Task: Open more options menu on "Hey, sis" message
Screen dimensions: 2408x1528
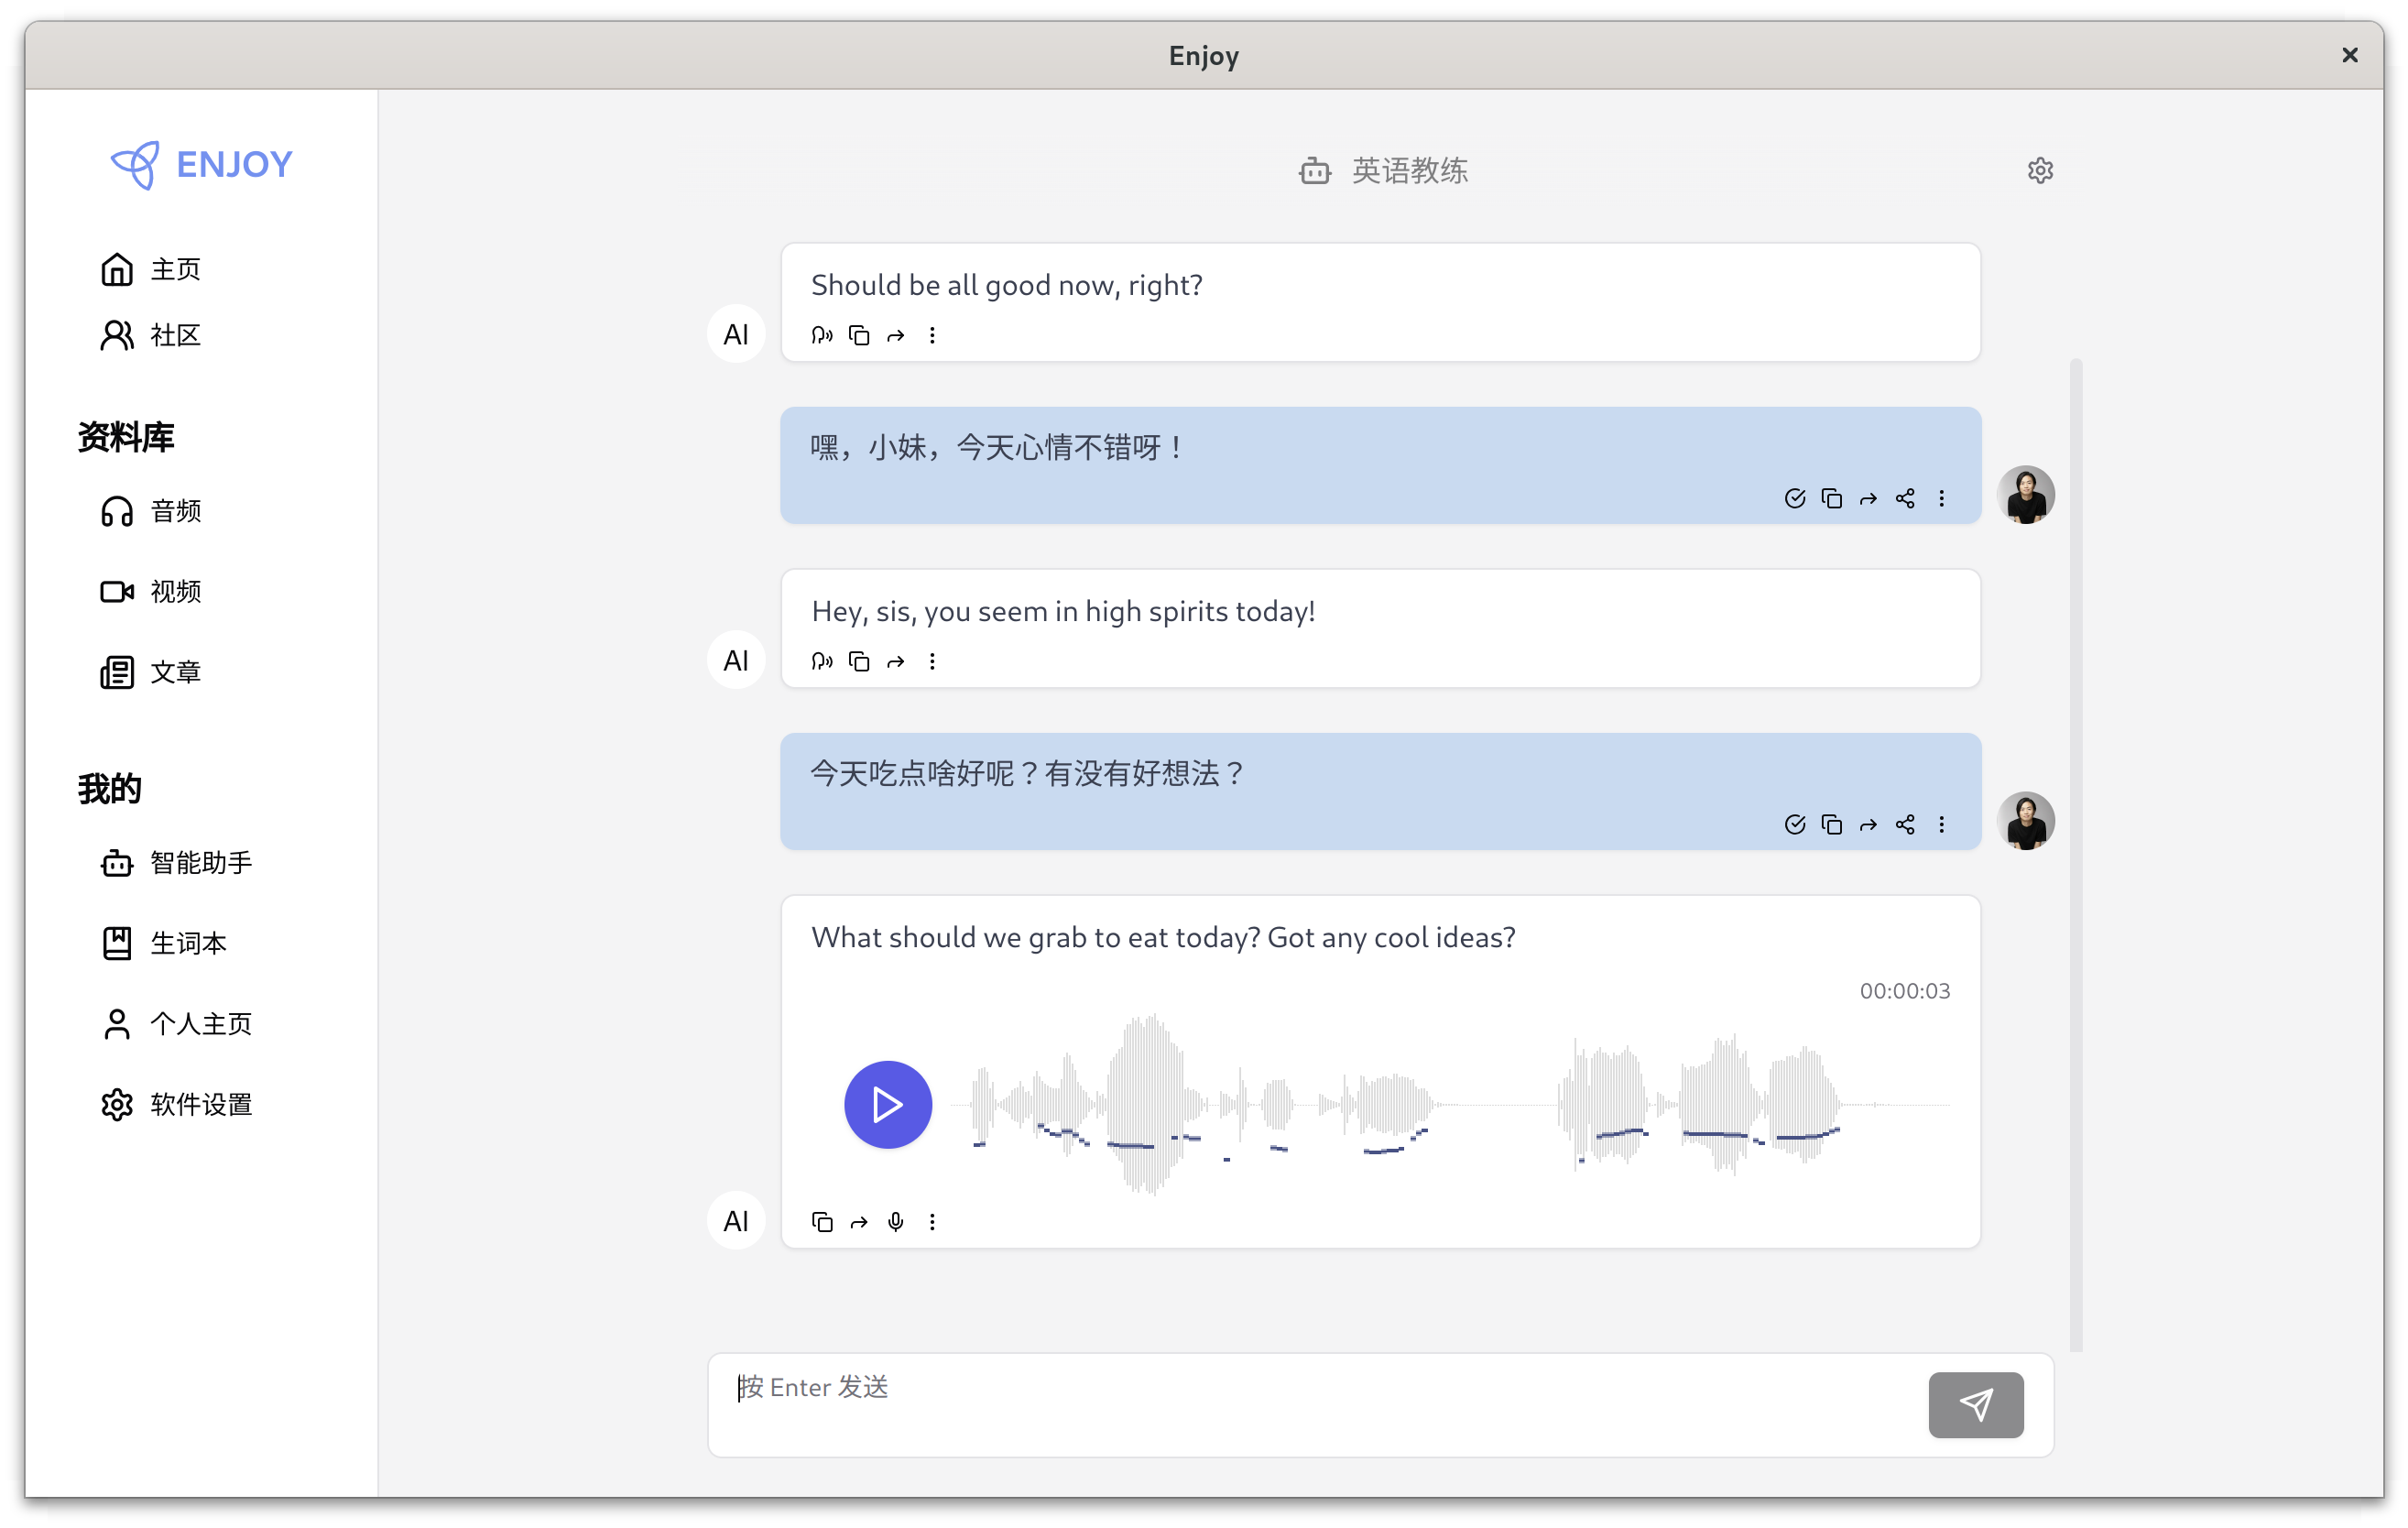Action: point(932,661)
